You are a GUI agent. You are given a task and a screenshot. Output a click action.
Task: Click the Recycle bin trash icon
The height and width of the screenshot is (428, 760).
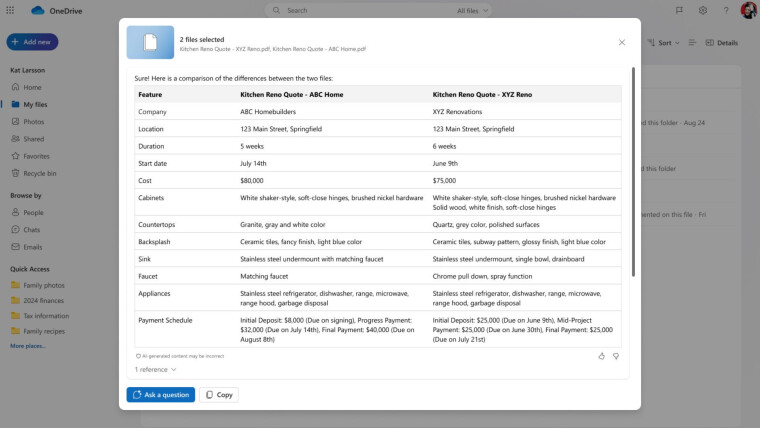click(16, 173)
